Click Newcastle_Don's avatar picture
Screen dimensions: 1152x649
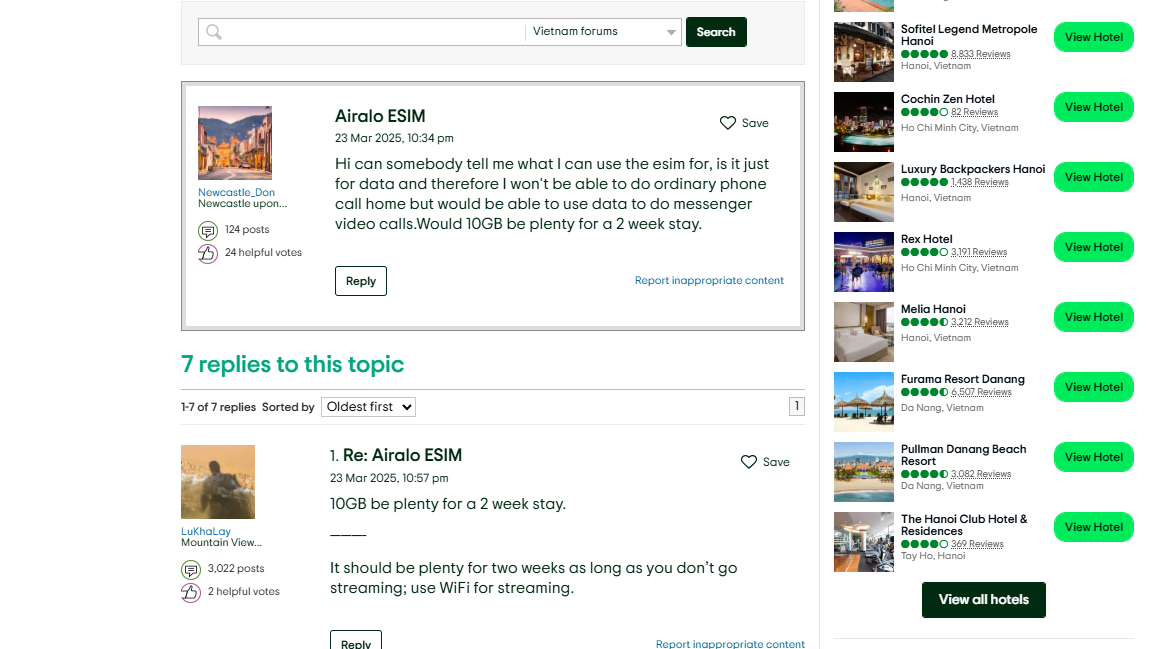[235, 143]
